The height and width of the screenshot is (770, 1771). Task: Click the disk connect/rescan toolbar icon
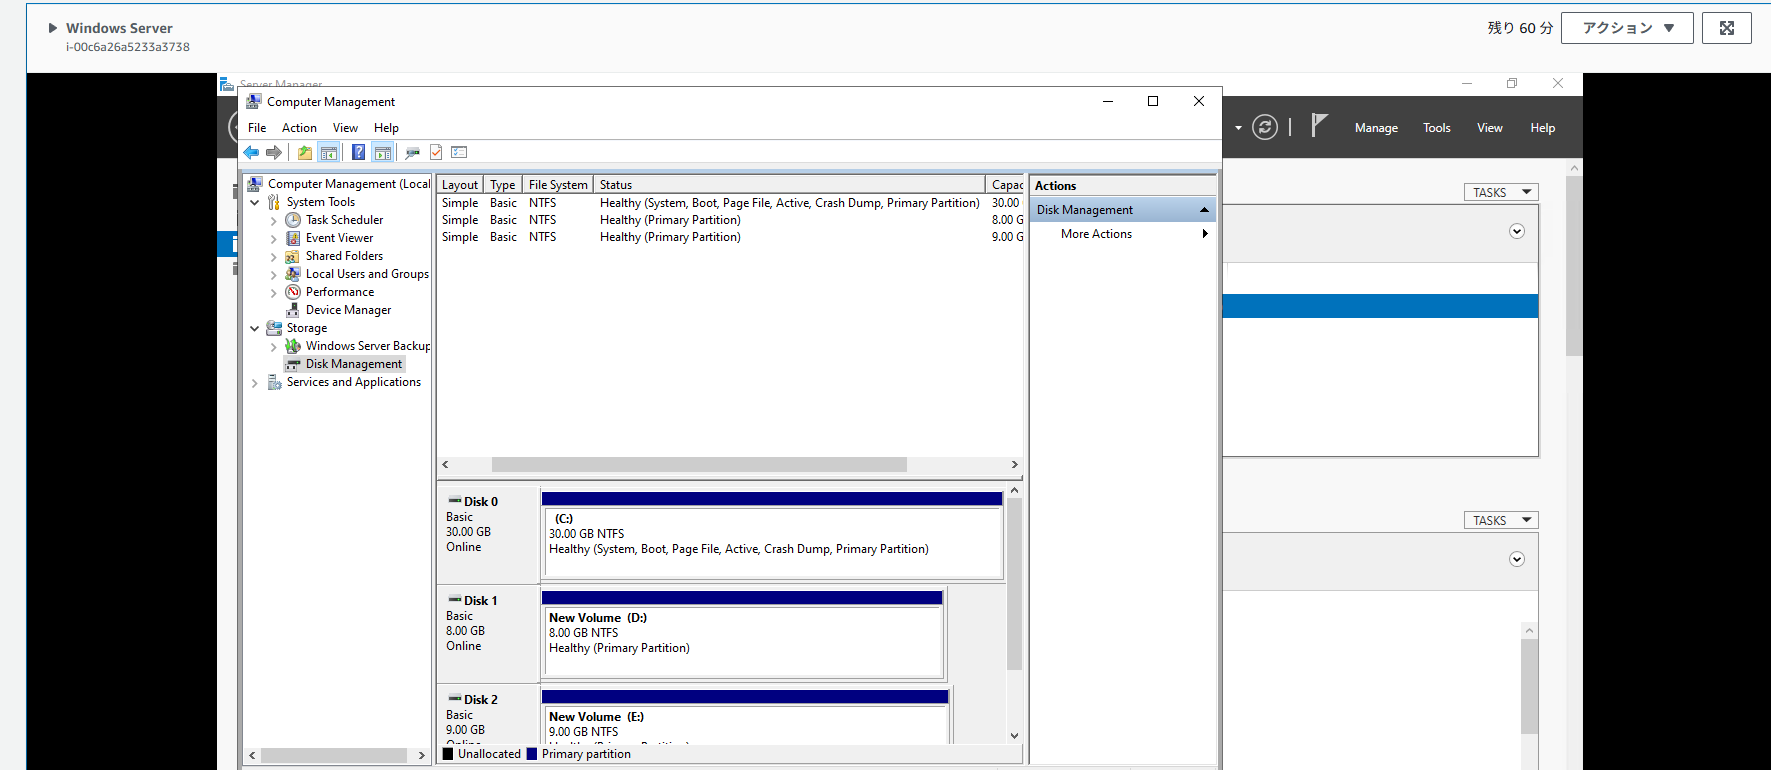pos(412,152)
